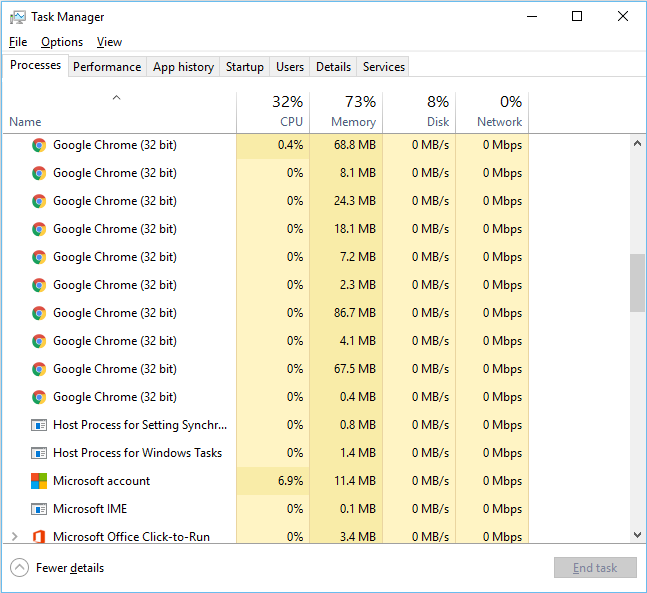
Task: Click the 6.9% CPU value
Action: tap(290, 481)
